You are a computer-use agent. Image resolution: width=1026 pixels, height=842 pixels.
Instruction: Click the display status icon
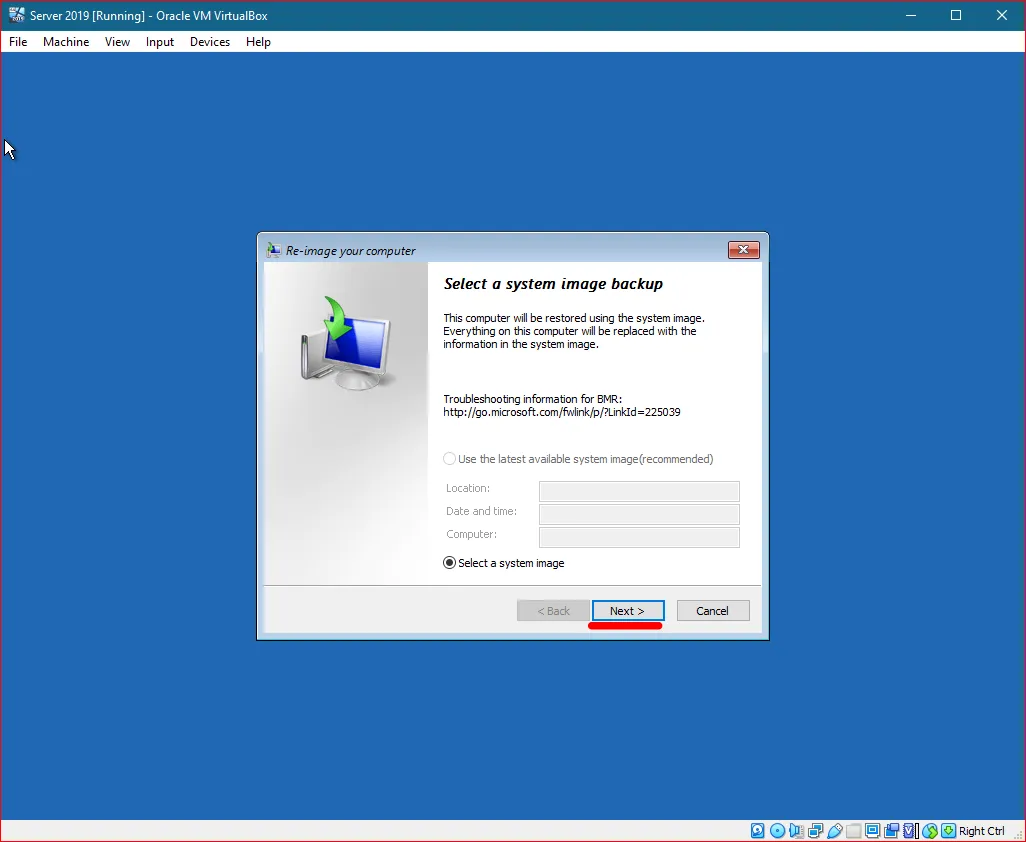tap(873, 830)
